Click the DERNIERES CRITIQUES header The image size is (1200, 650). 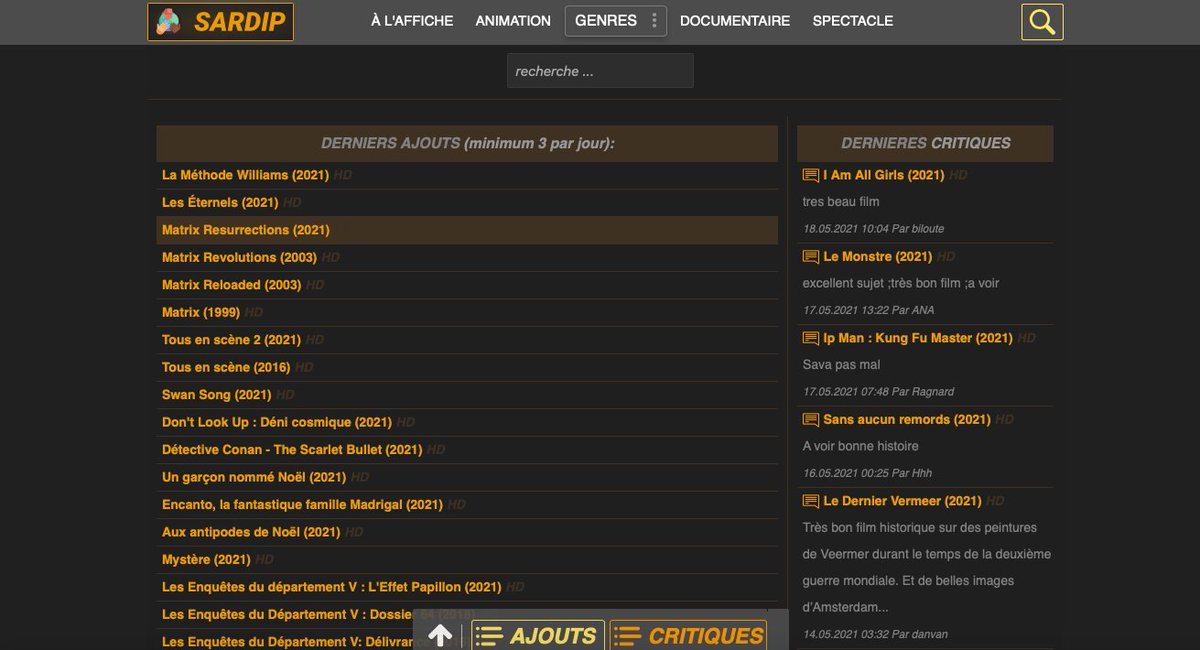[925, 143]
